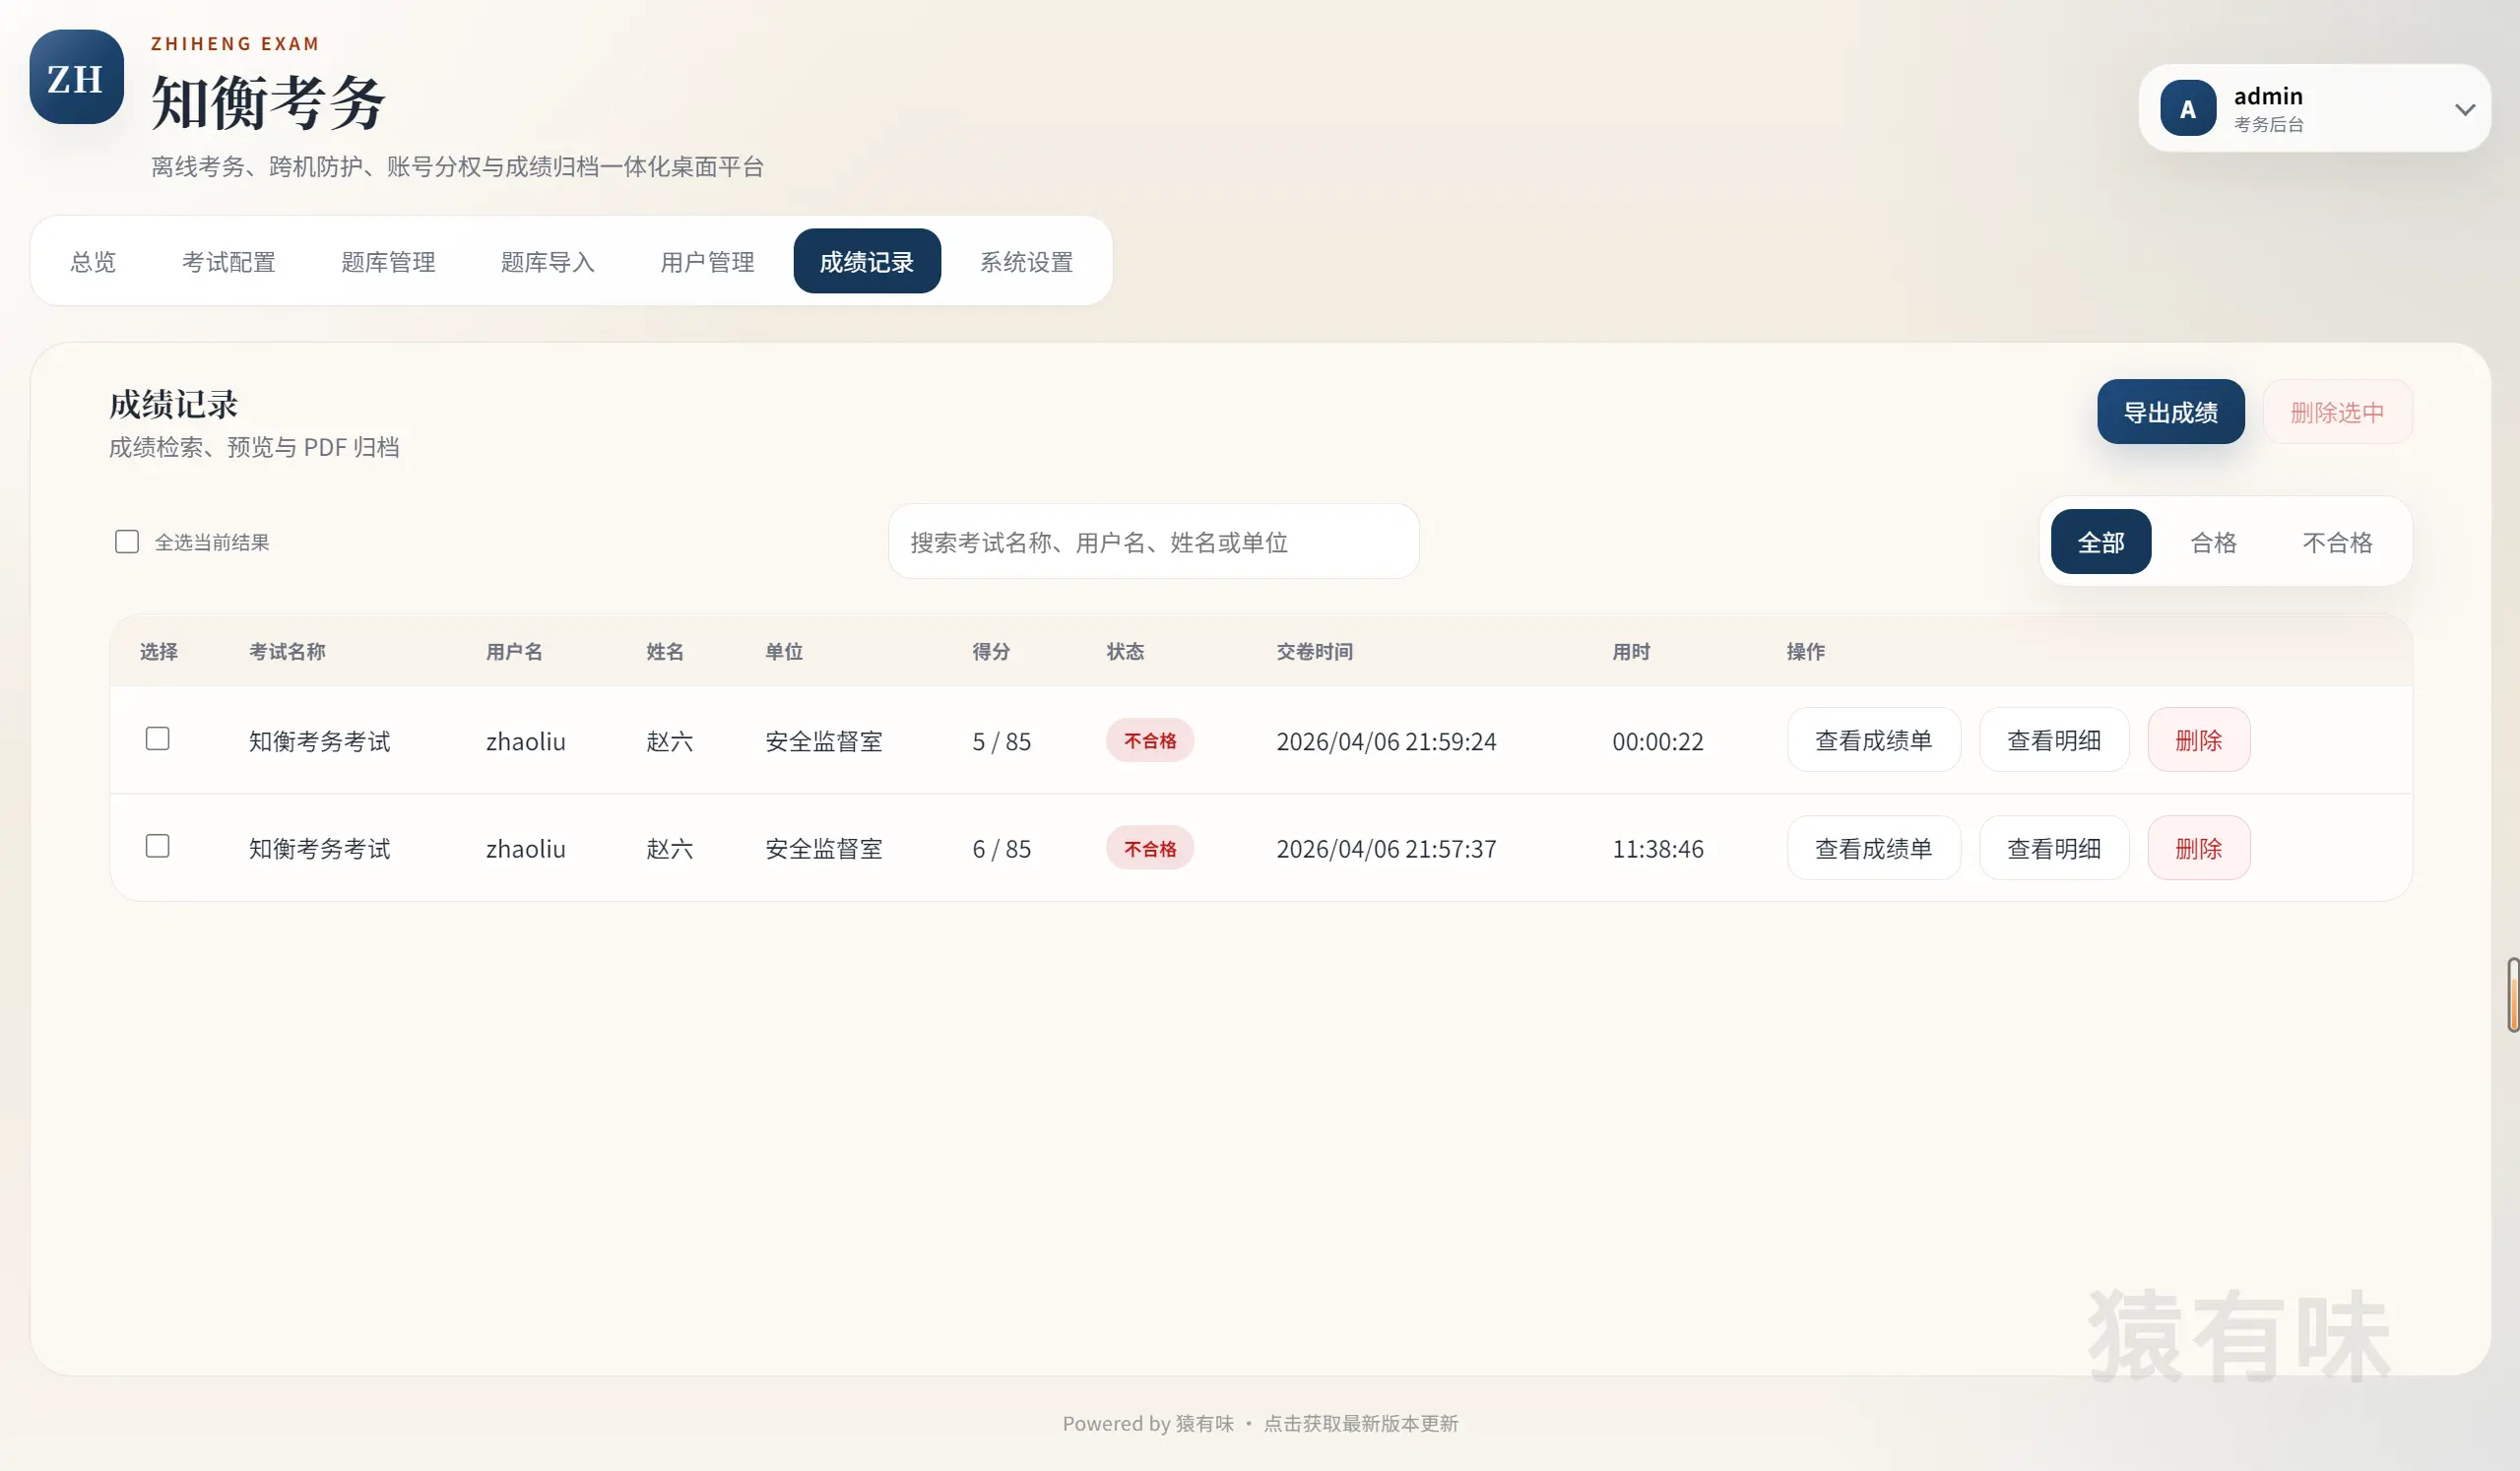This screenshot has height=1471, width=2520.
Task: Open the 点击获取最新版本更新 link
Action: 1361,1423
